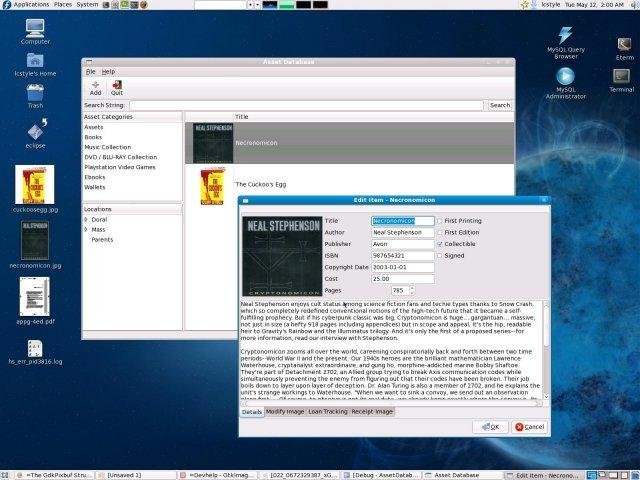Click the Cryptonomicon cover in Edit Item dialog
Screen dimensions: 640x480
282,256
